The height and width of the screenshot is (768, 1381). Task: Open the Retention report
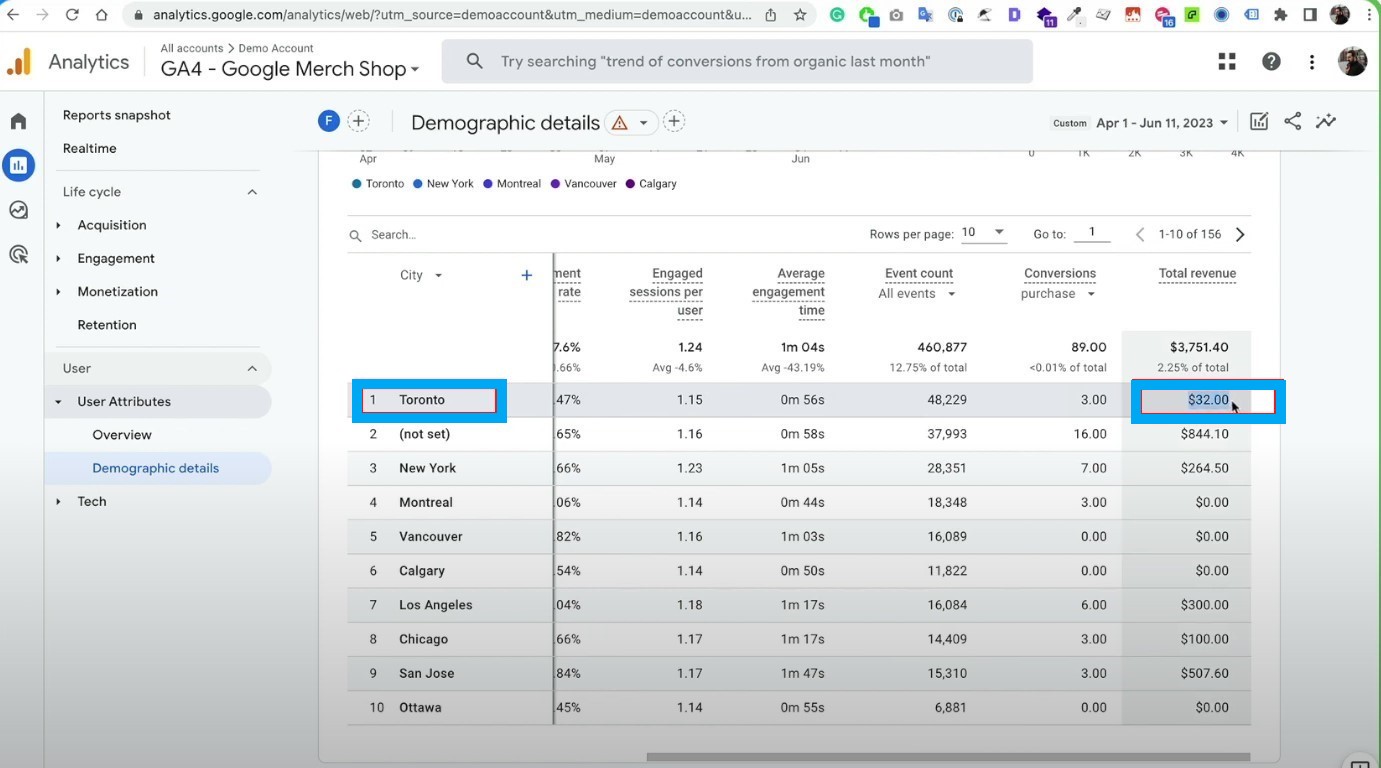point(107,325)
